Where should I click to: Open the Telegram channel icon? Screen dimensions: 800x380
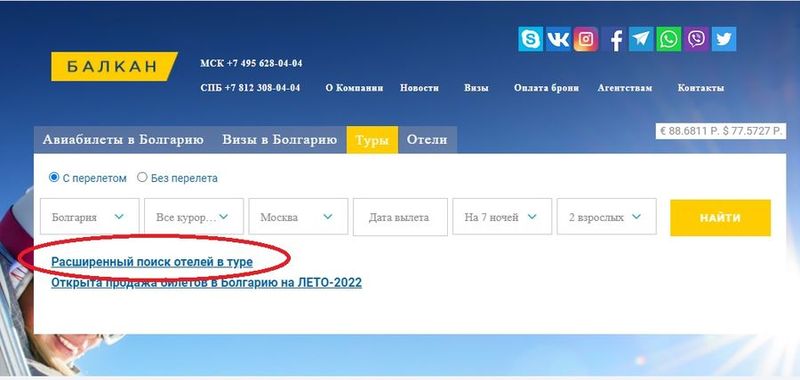641,39
